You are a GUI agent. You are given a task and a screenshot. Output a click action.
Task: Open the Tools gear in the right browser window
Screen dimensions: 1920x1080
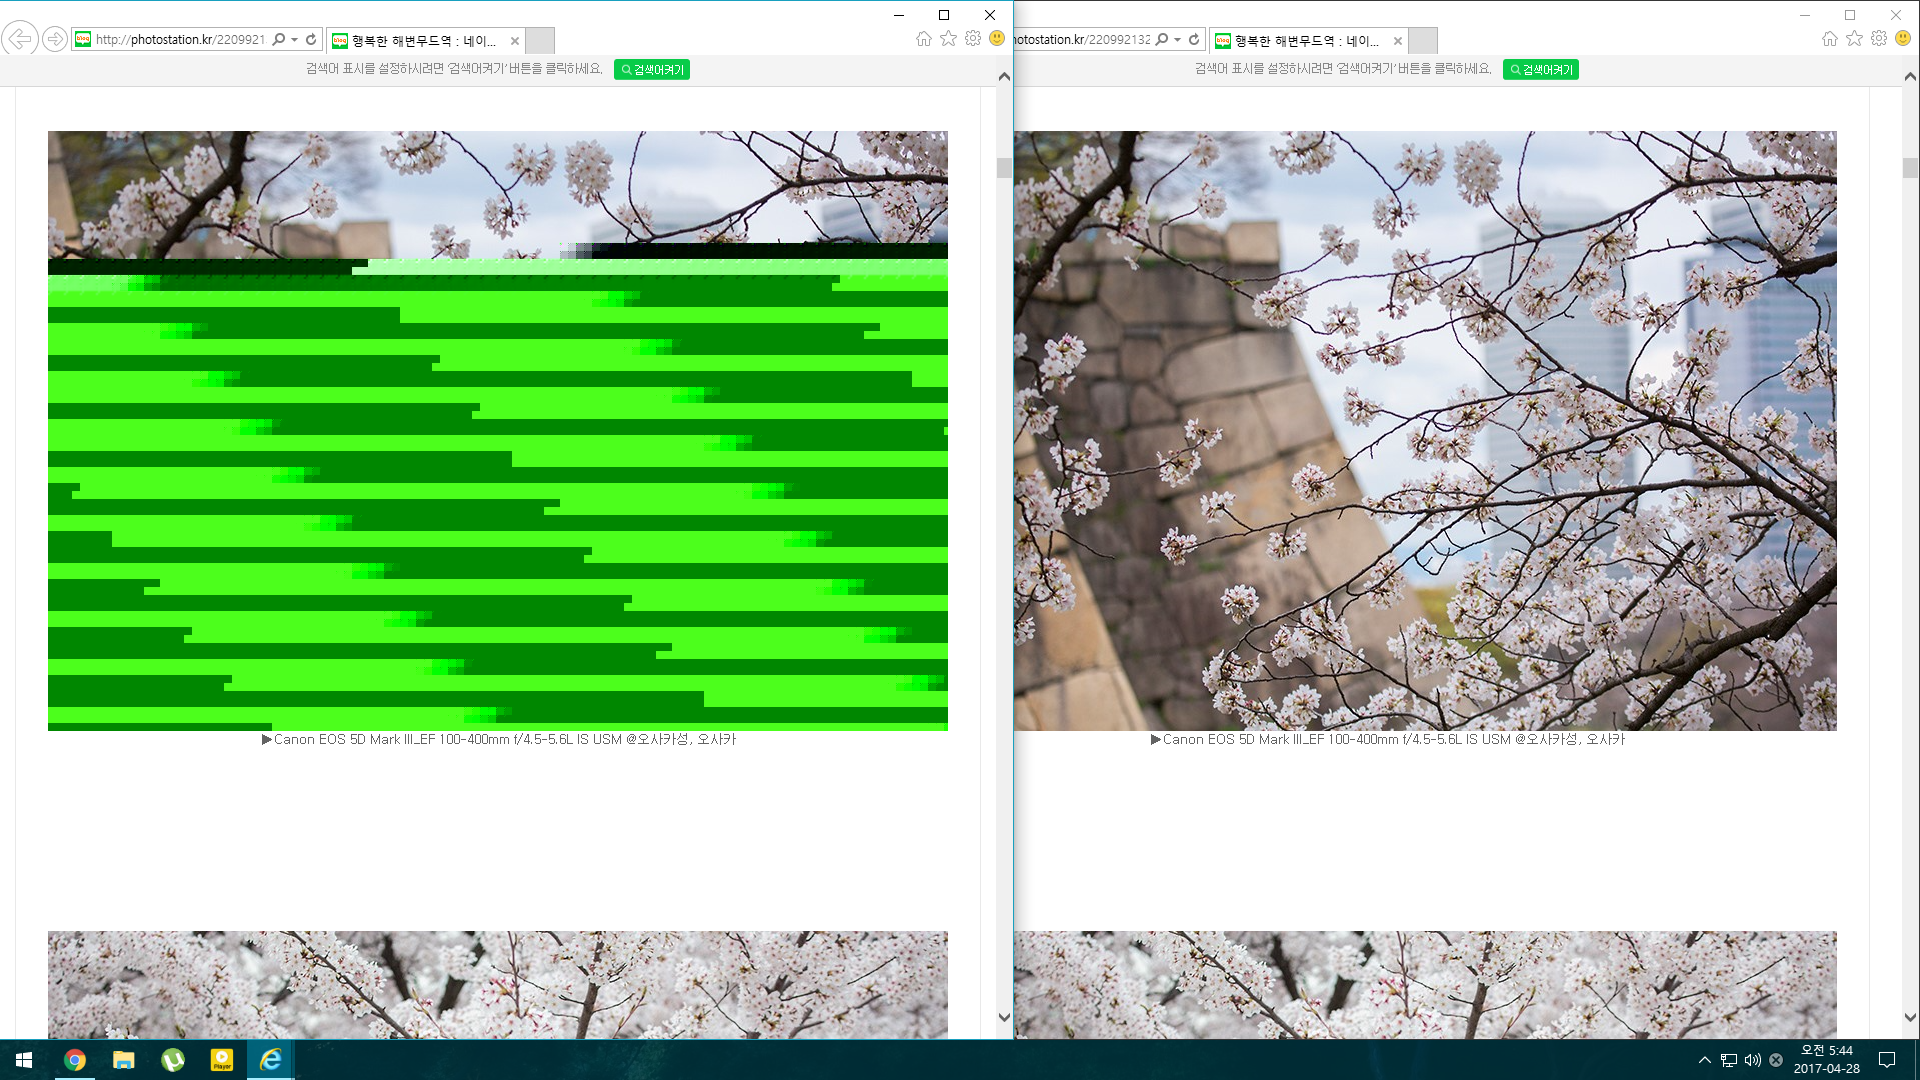click(1879, 39)
